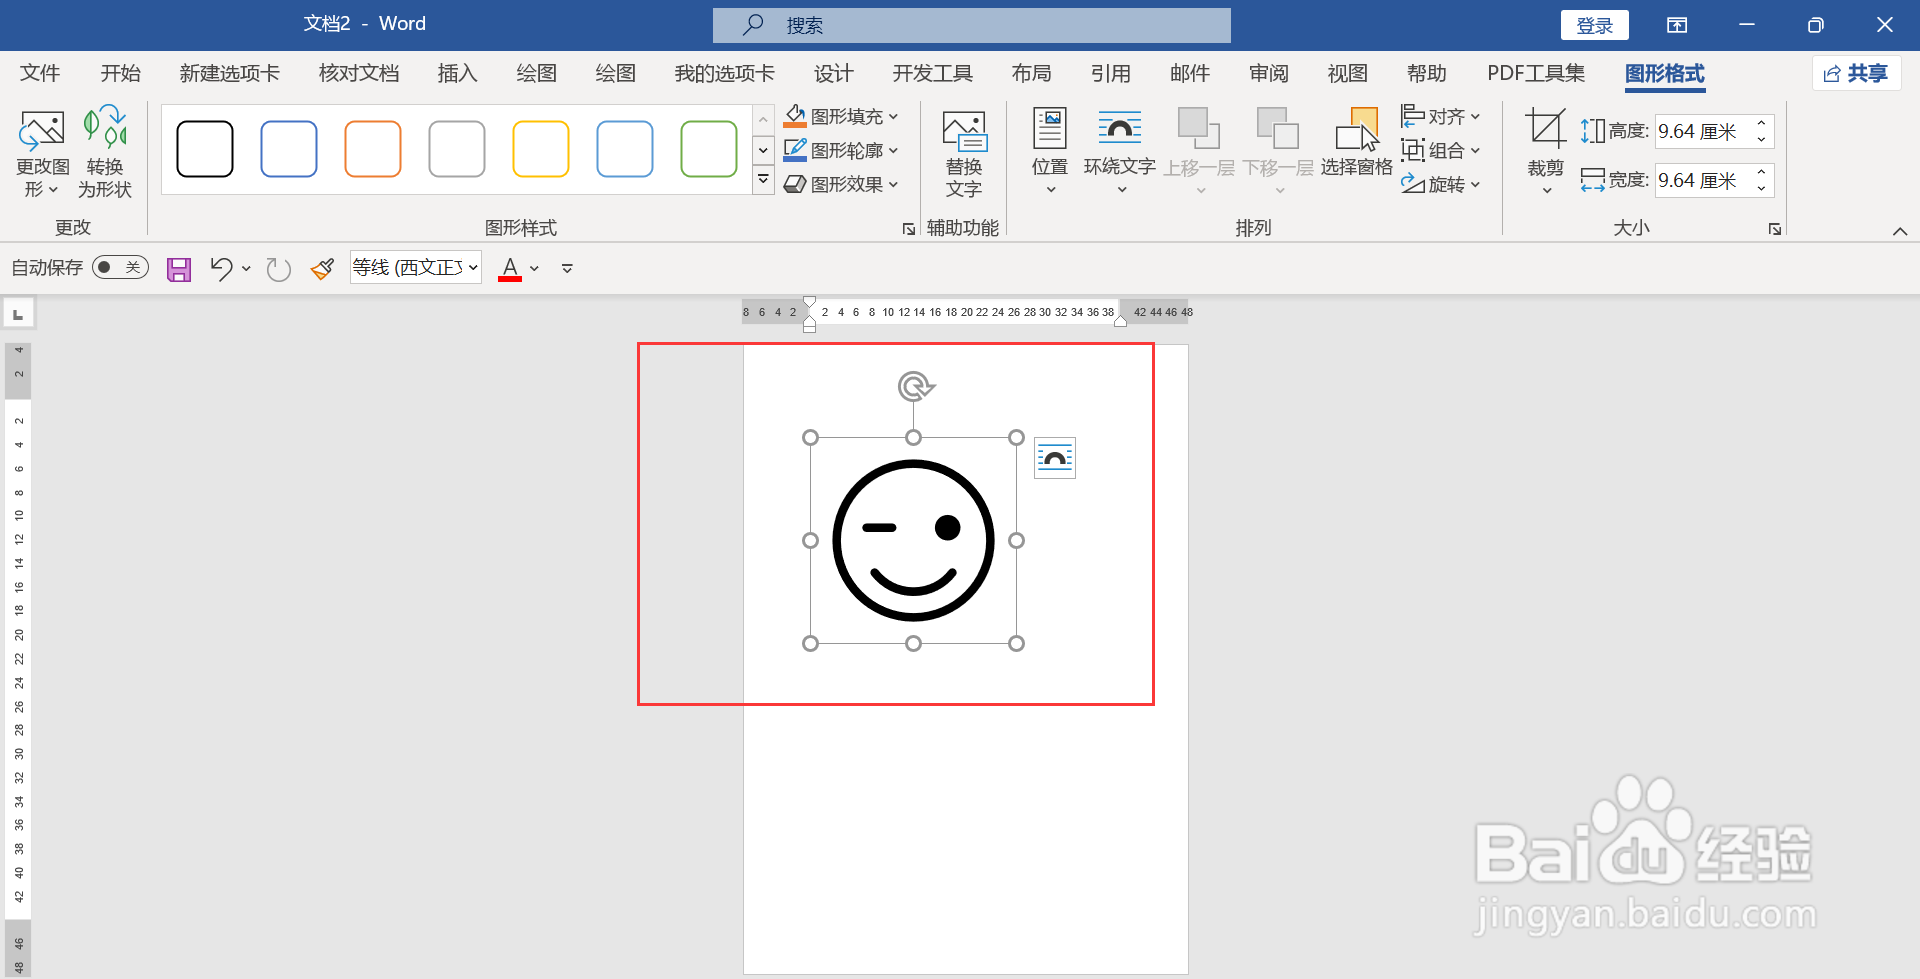Select the winking smiley graphic
This screenshot has width=1920, height=979.
(x=914, y=541)
